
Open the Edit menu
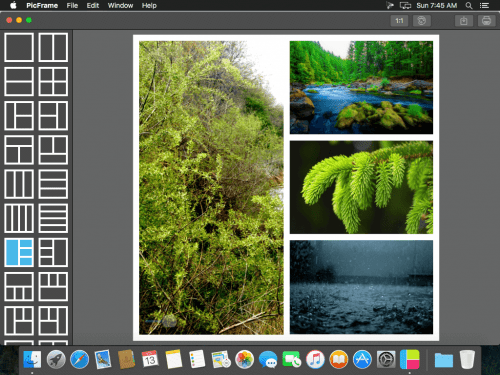[x=93, y=5]
